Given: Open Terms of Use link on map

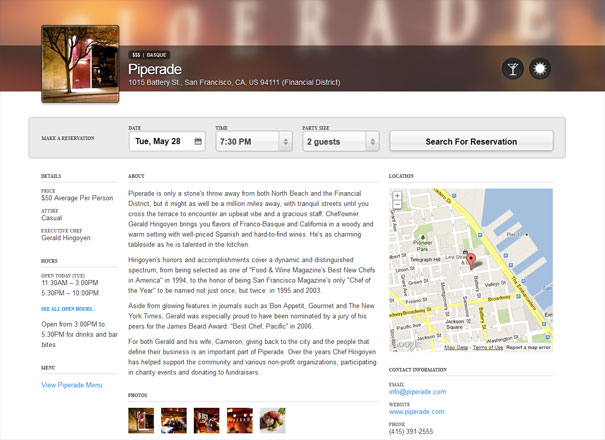Looking at the screenshot, I should (488, 347).
